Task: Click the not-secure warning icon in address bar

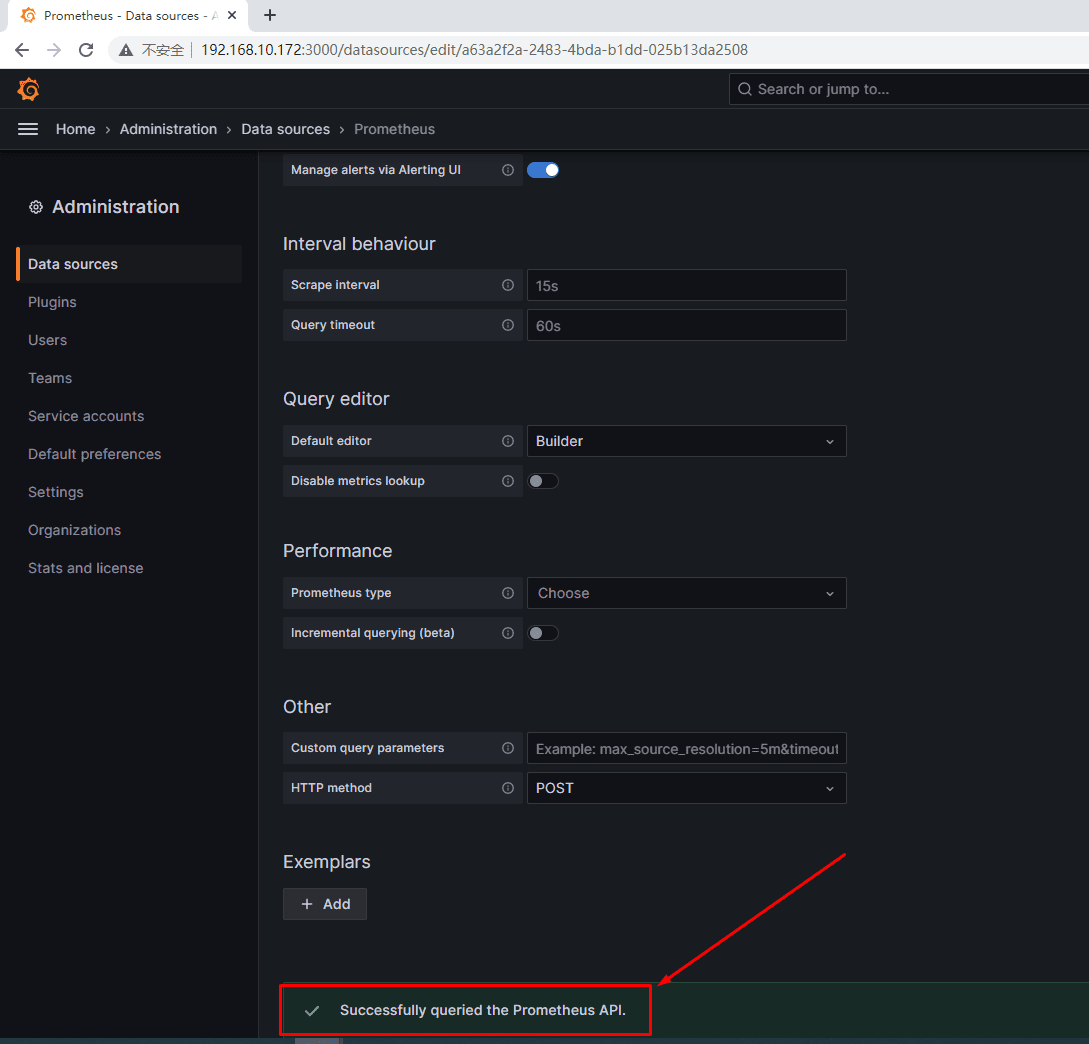Action: pyautogui.click(x=126, y=50)
